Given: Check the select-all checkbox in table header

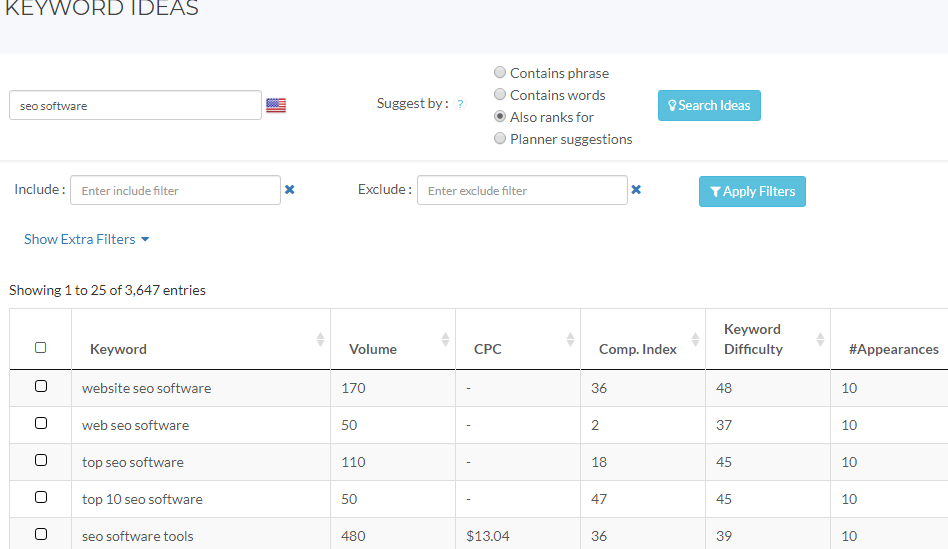Looking at the screenshot, I should 41,348.
